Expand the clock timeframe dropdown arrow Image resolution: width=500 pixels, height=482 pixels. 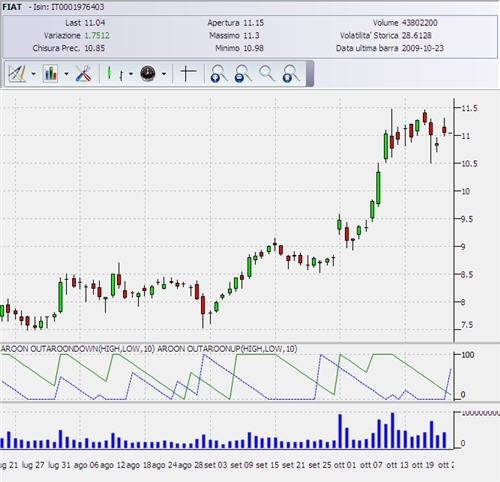point(164,74)
